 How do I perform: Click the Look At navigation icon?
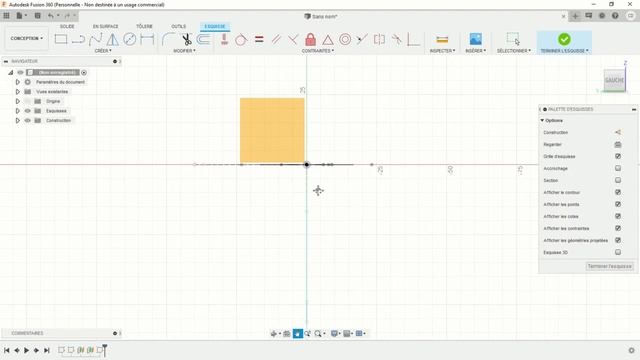click(287, 334)
